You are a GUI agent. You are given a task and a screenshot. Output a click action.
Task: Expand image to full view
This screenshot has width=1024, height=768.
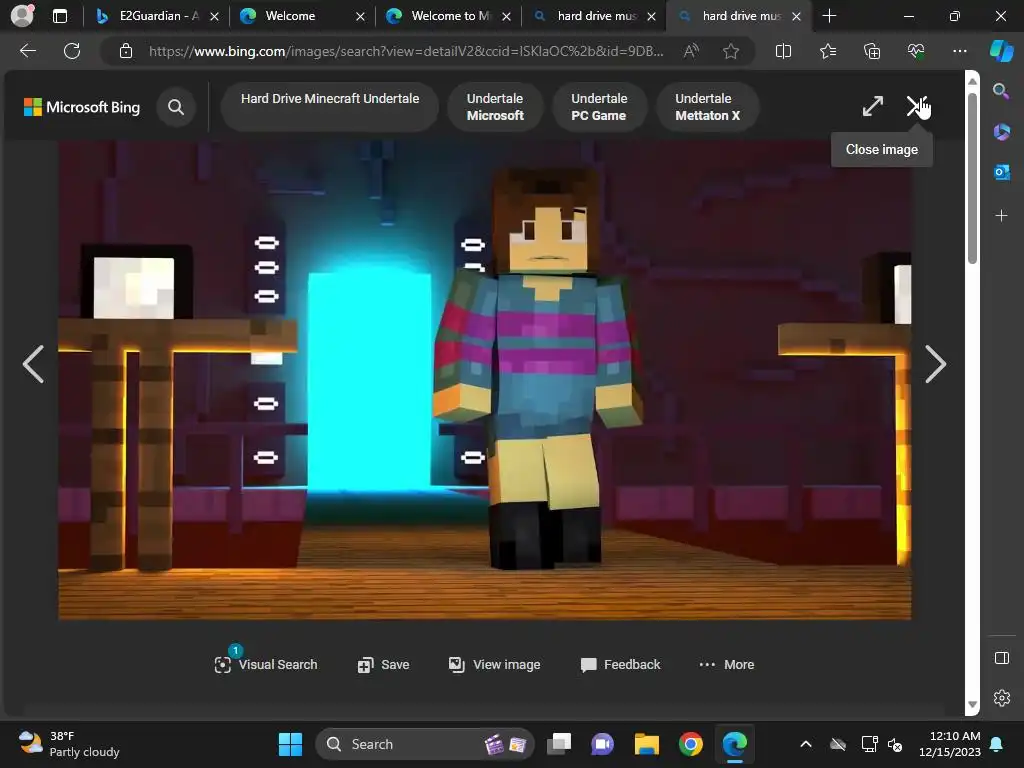(x=872, y=106)
